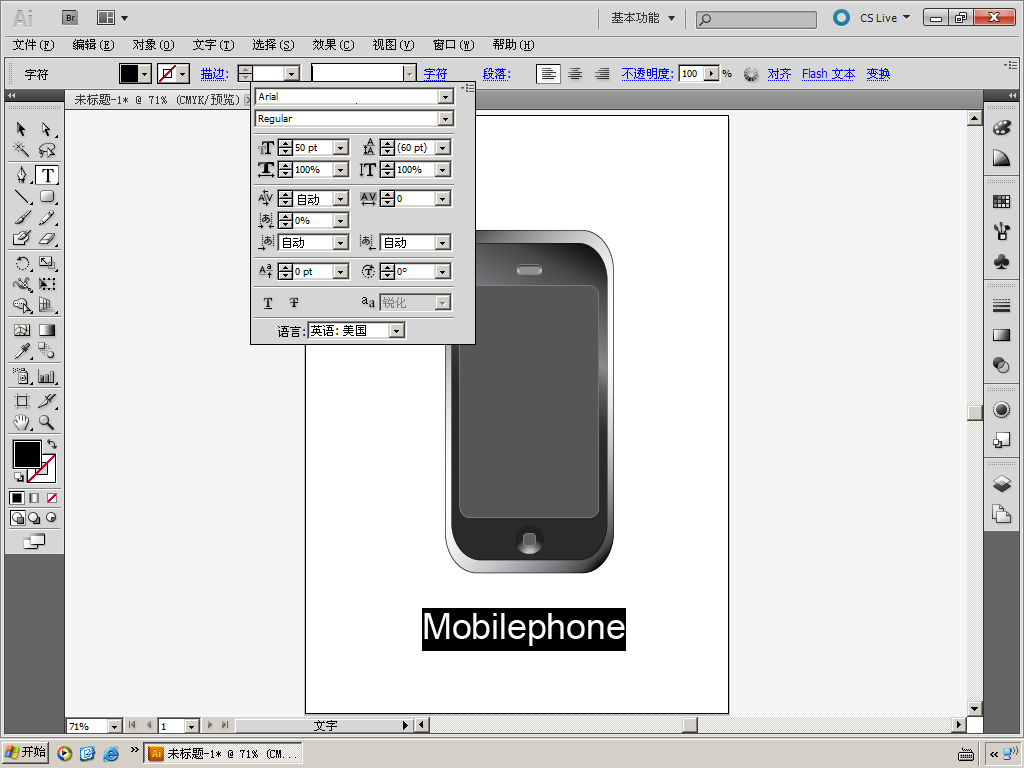The image size is (1024, 768).
Task: Click the 段落 (Paragraph) link
Action: (496, 74)
